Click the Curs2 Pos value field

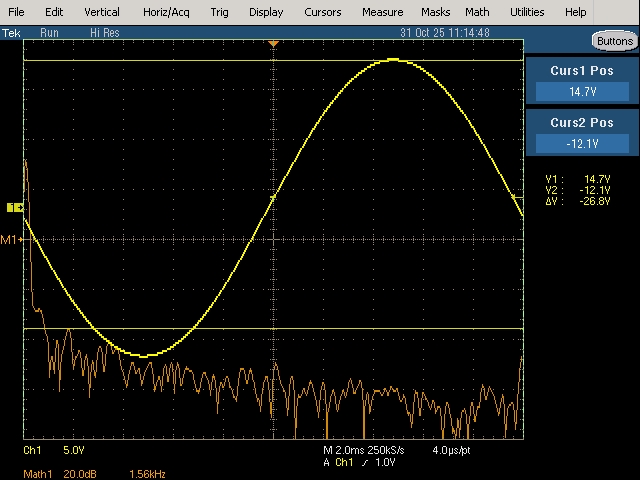[582, 144]
